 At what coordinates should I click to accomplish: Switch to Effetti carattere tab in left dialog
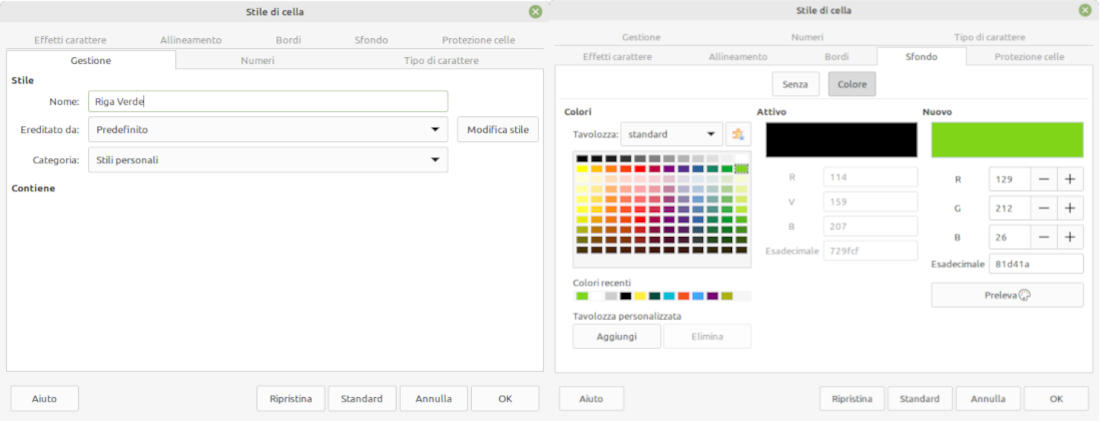pyautogui.click(x=70, y=40)
